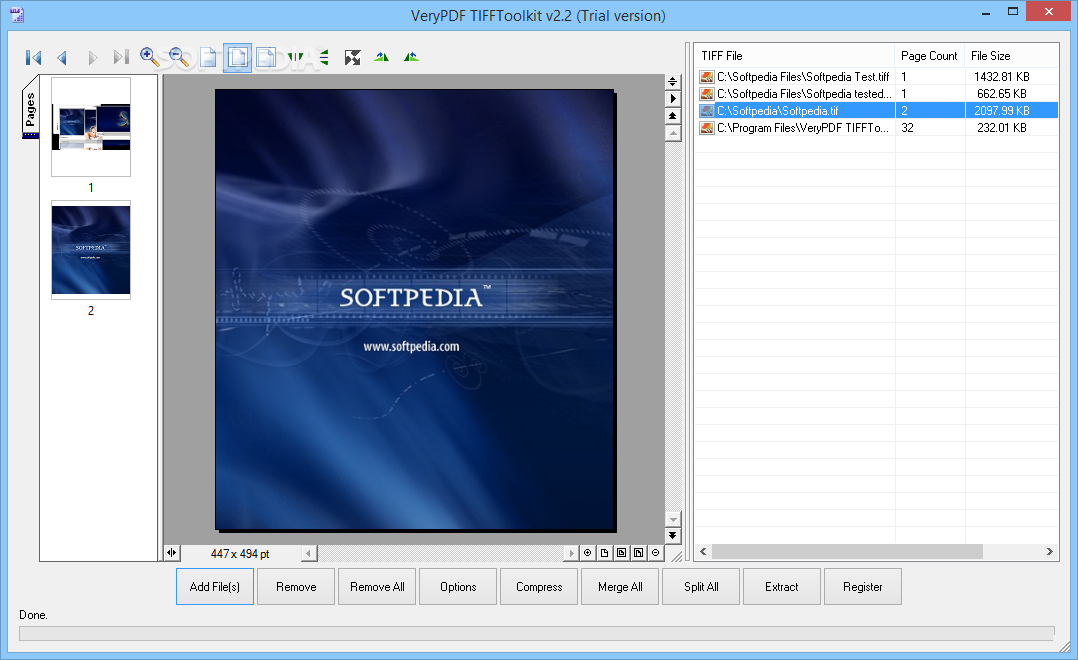1078x660 pixels.
Task: Go to the first page
Action: [x=33, y=58]
